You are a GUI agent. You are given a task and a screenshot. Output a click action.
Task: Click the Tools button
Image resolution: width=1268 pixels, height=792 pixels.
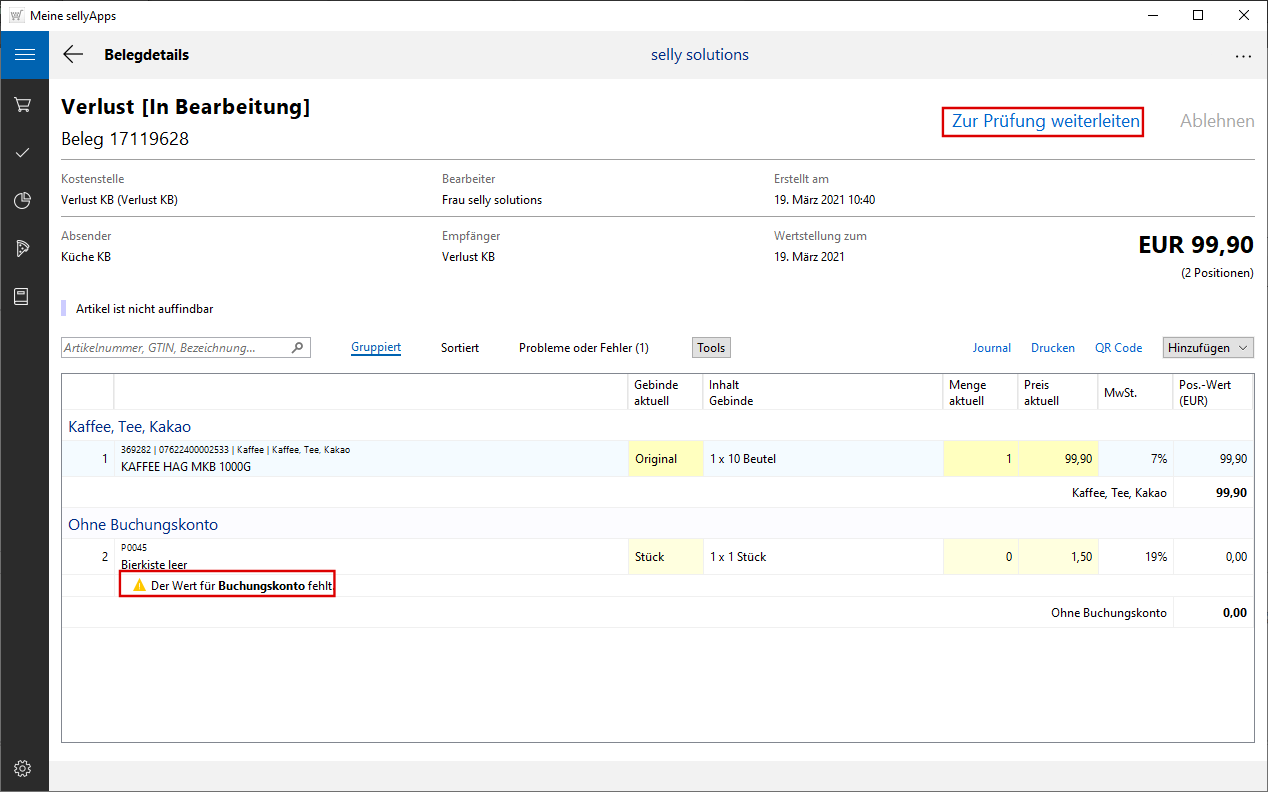711,348
